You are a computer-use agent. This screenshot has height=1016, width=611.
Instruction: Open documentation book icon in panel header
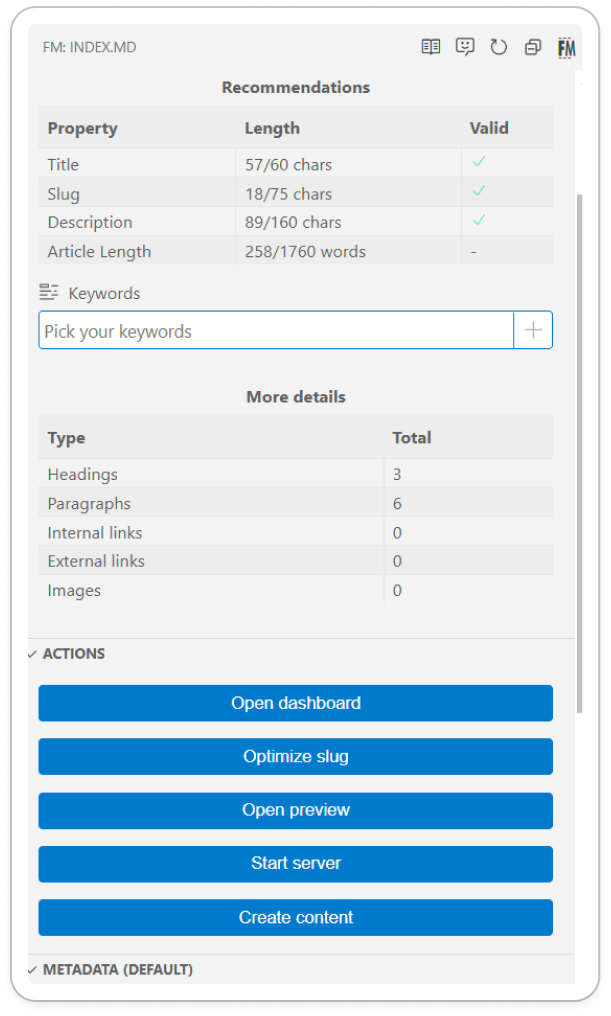(x=431, y=47)
